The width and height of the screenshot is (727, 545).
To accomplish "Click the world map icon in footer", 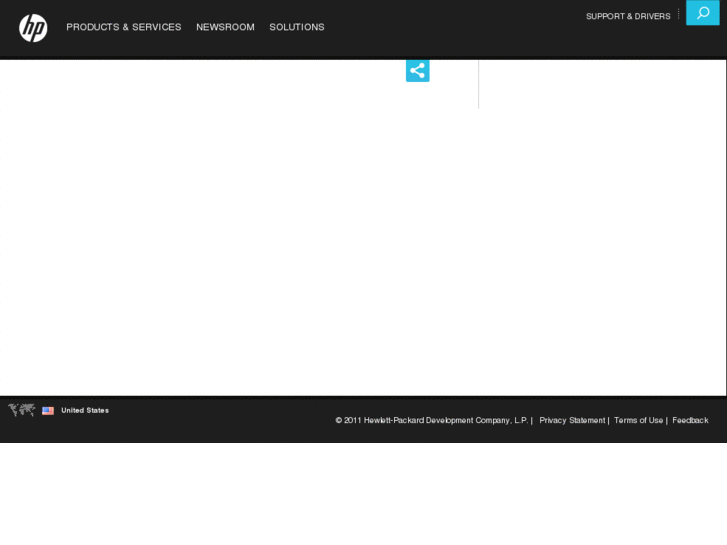I will [x=21, y=410].
